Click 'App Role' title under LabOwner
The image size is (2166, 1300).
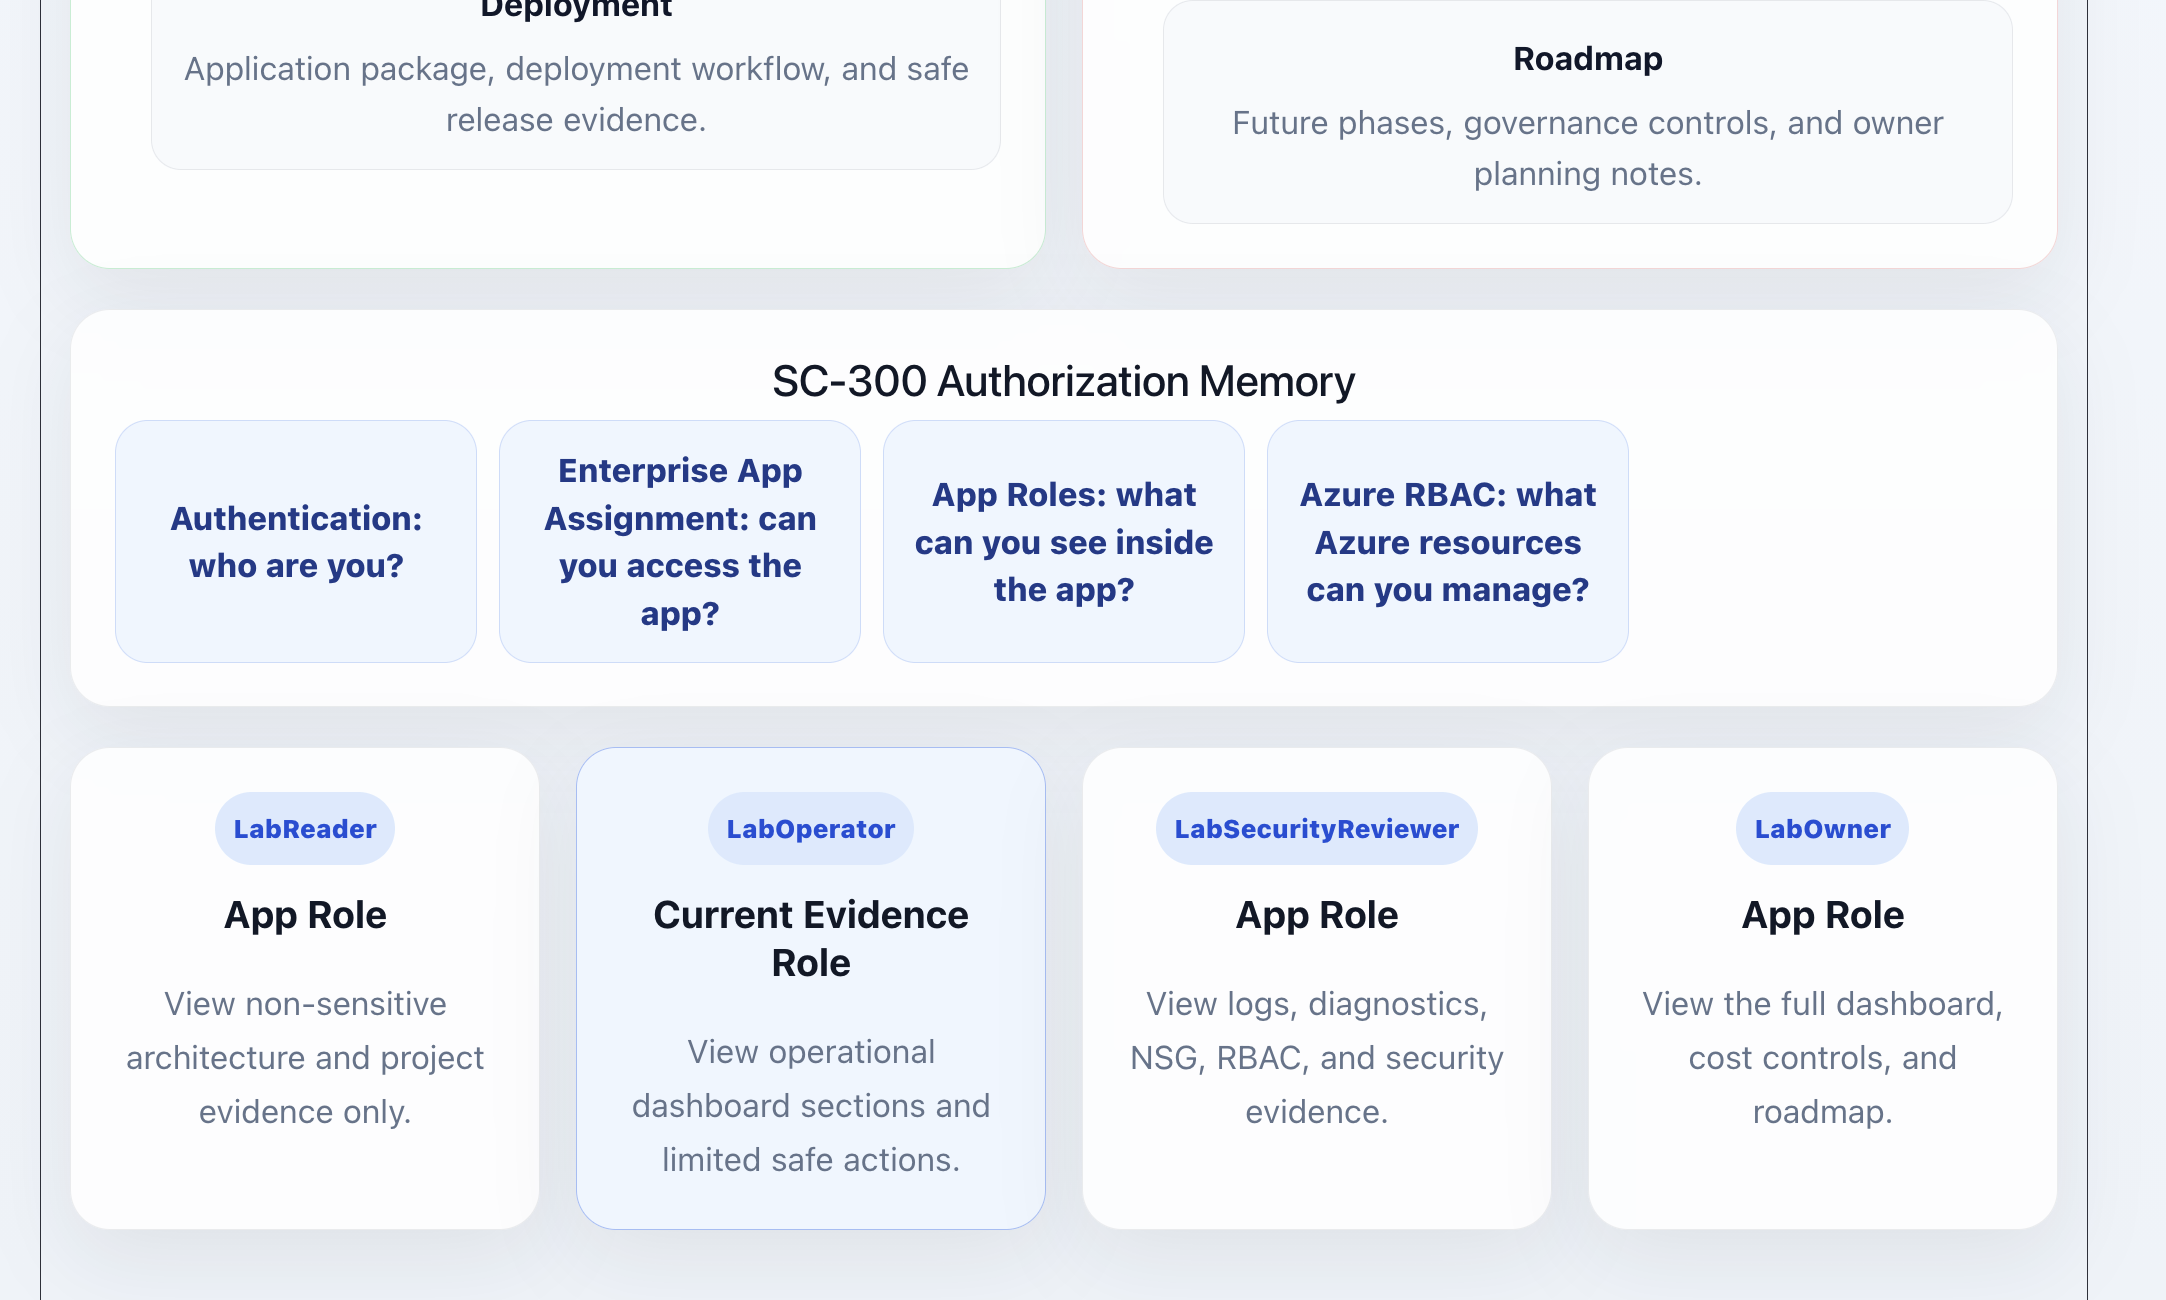(x=1823, y=915)
